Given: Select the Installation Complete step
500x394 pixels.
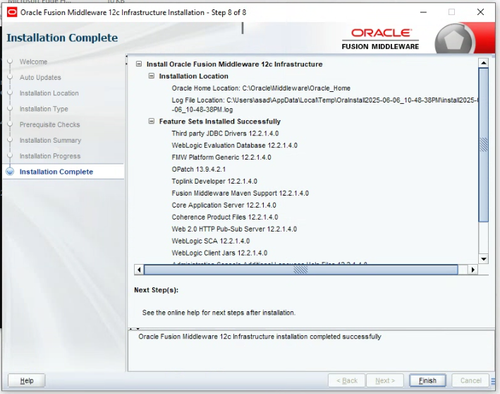Looking at the screenshot, I should [56, 172].
